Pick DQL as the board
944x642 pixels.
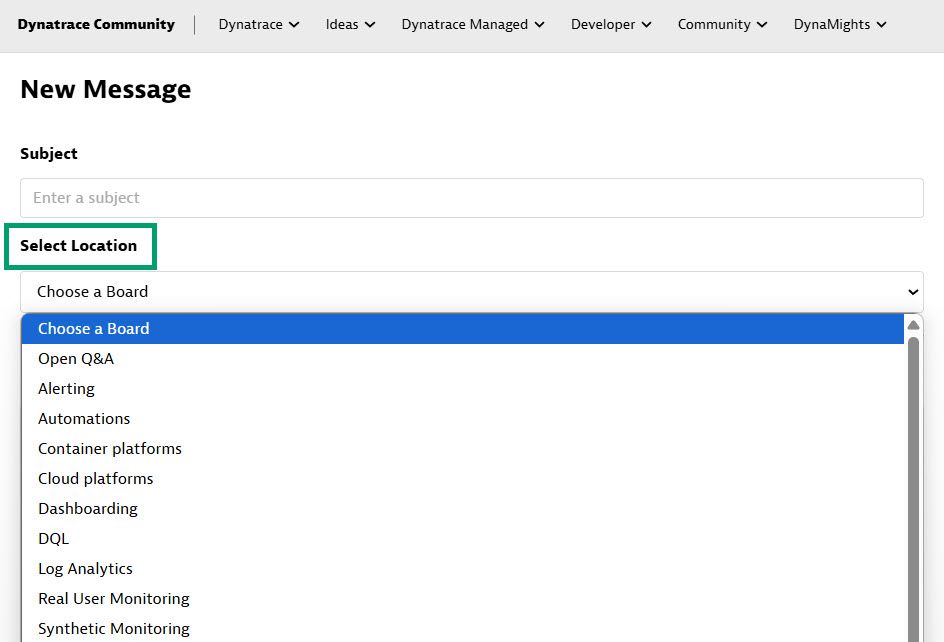click(54, 539)
